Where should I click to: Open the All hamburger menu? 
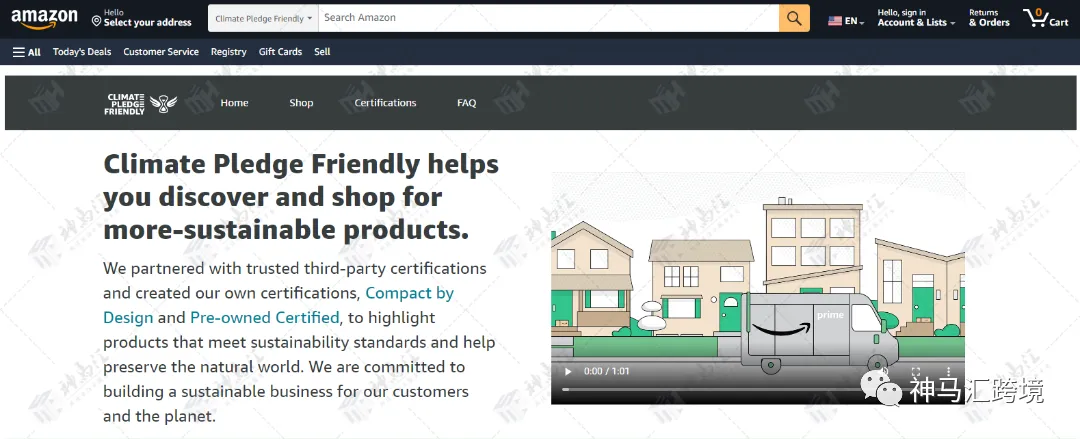point(27,52)
